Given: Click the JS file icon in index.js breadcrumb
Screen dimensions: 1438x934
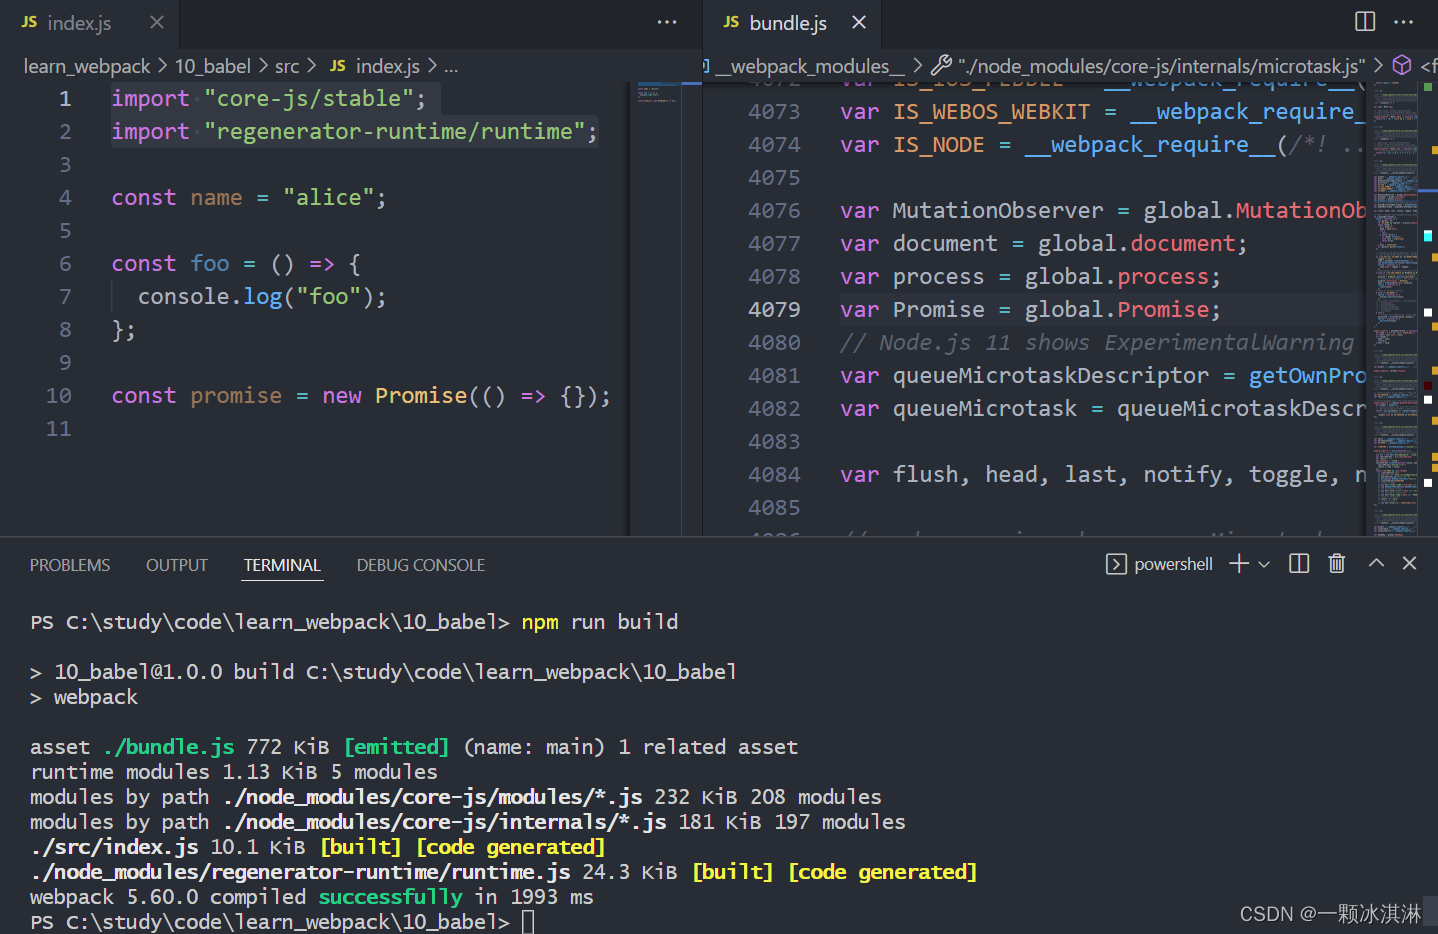Looking at the screenshot, I should [338, 66].
